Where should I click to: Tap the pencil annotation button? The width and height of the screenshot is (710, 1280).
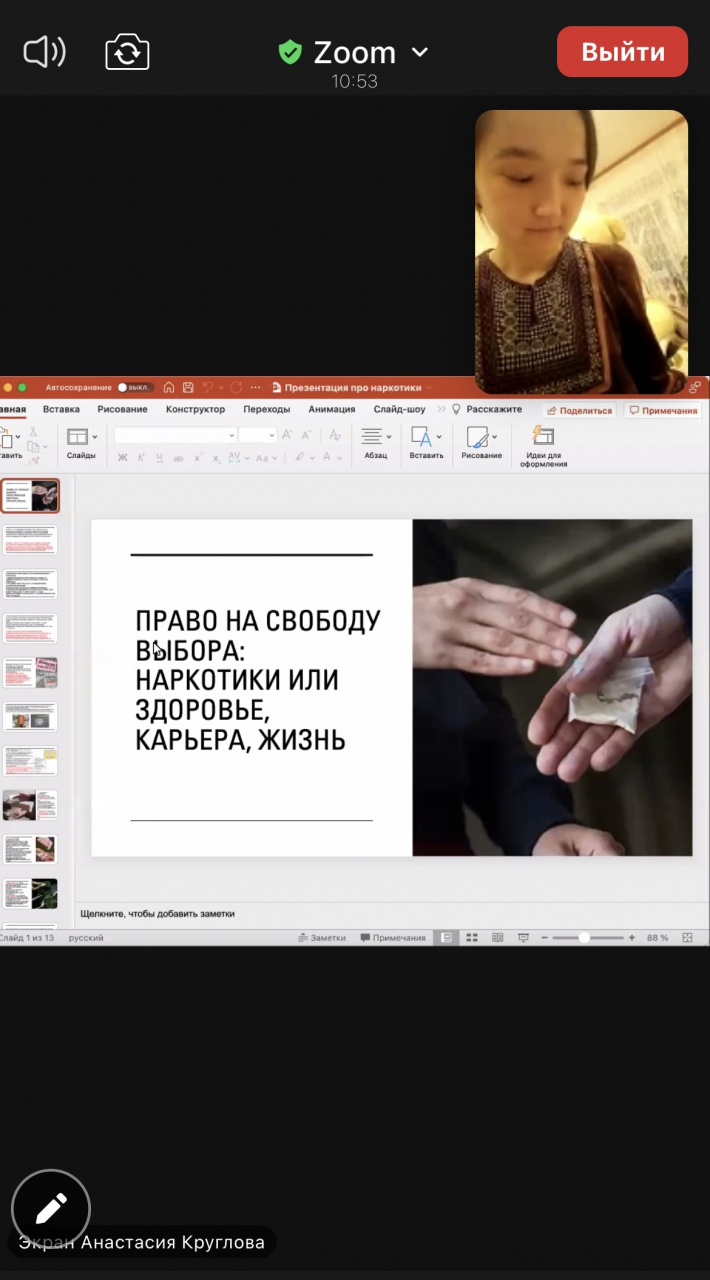tap(51, 1209)
